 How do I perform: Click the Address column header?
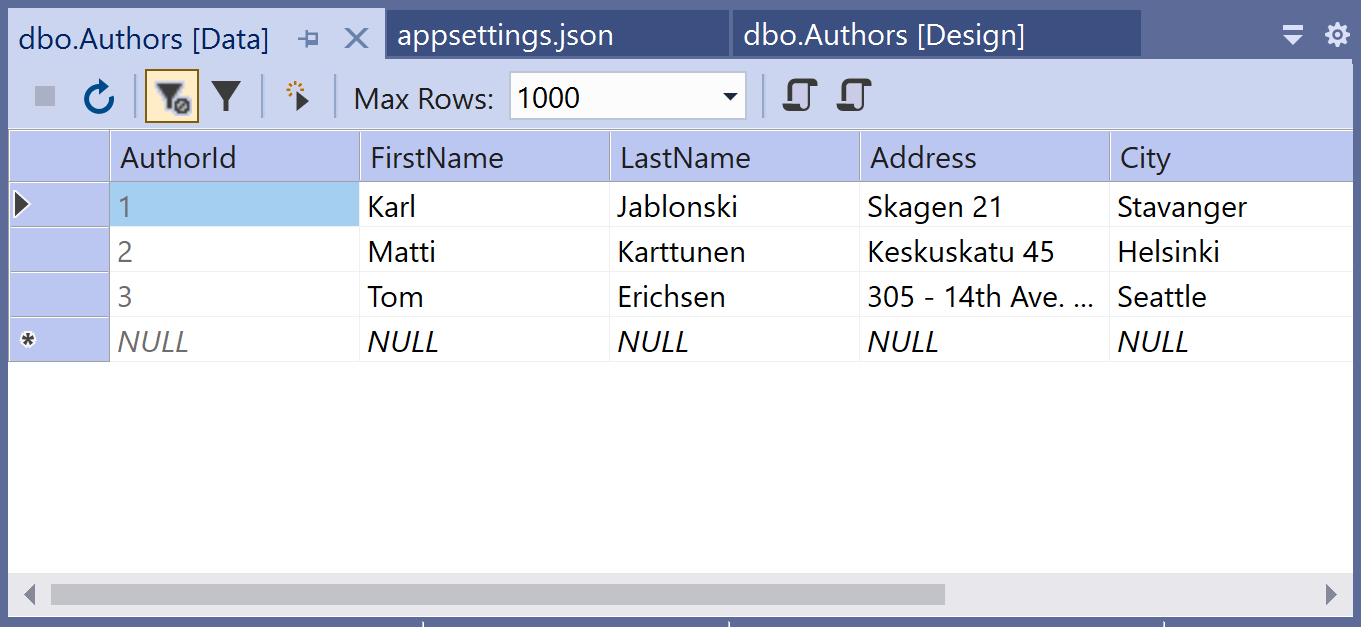[x=985, y=157]
